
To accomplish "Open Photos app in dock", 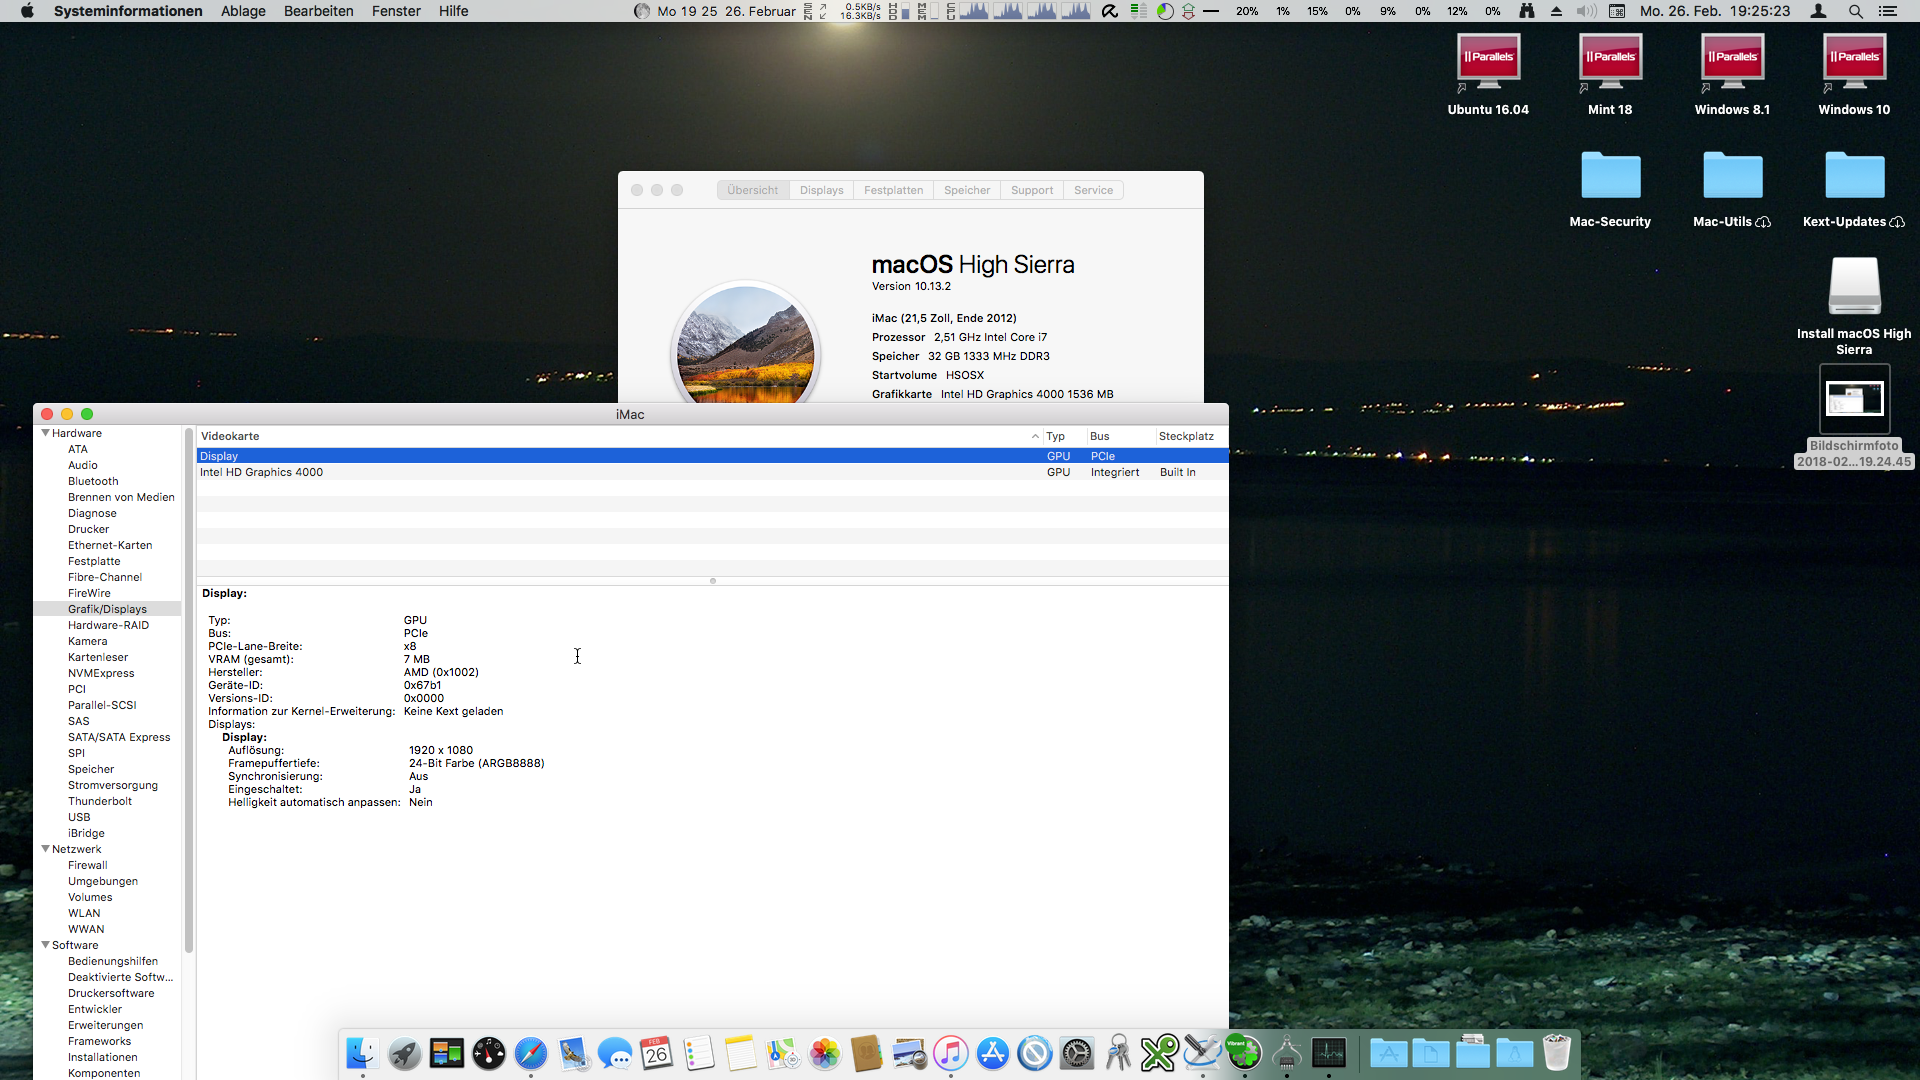I will (x=825, y=1053).
